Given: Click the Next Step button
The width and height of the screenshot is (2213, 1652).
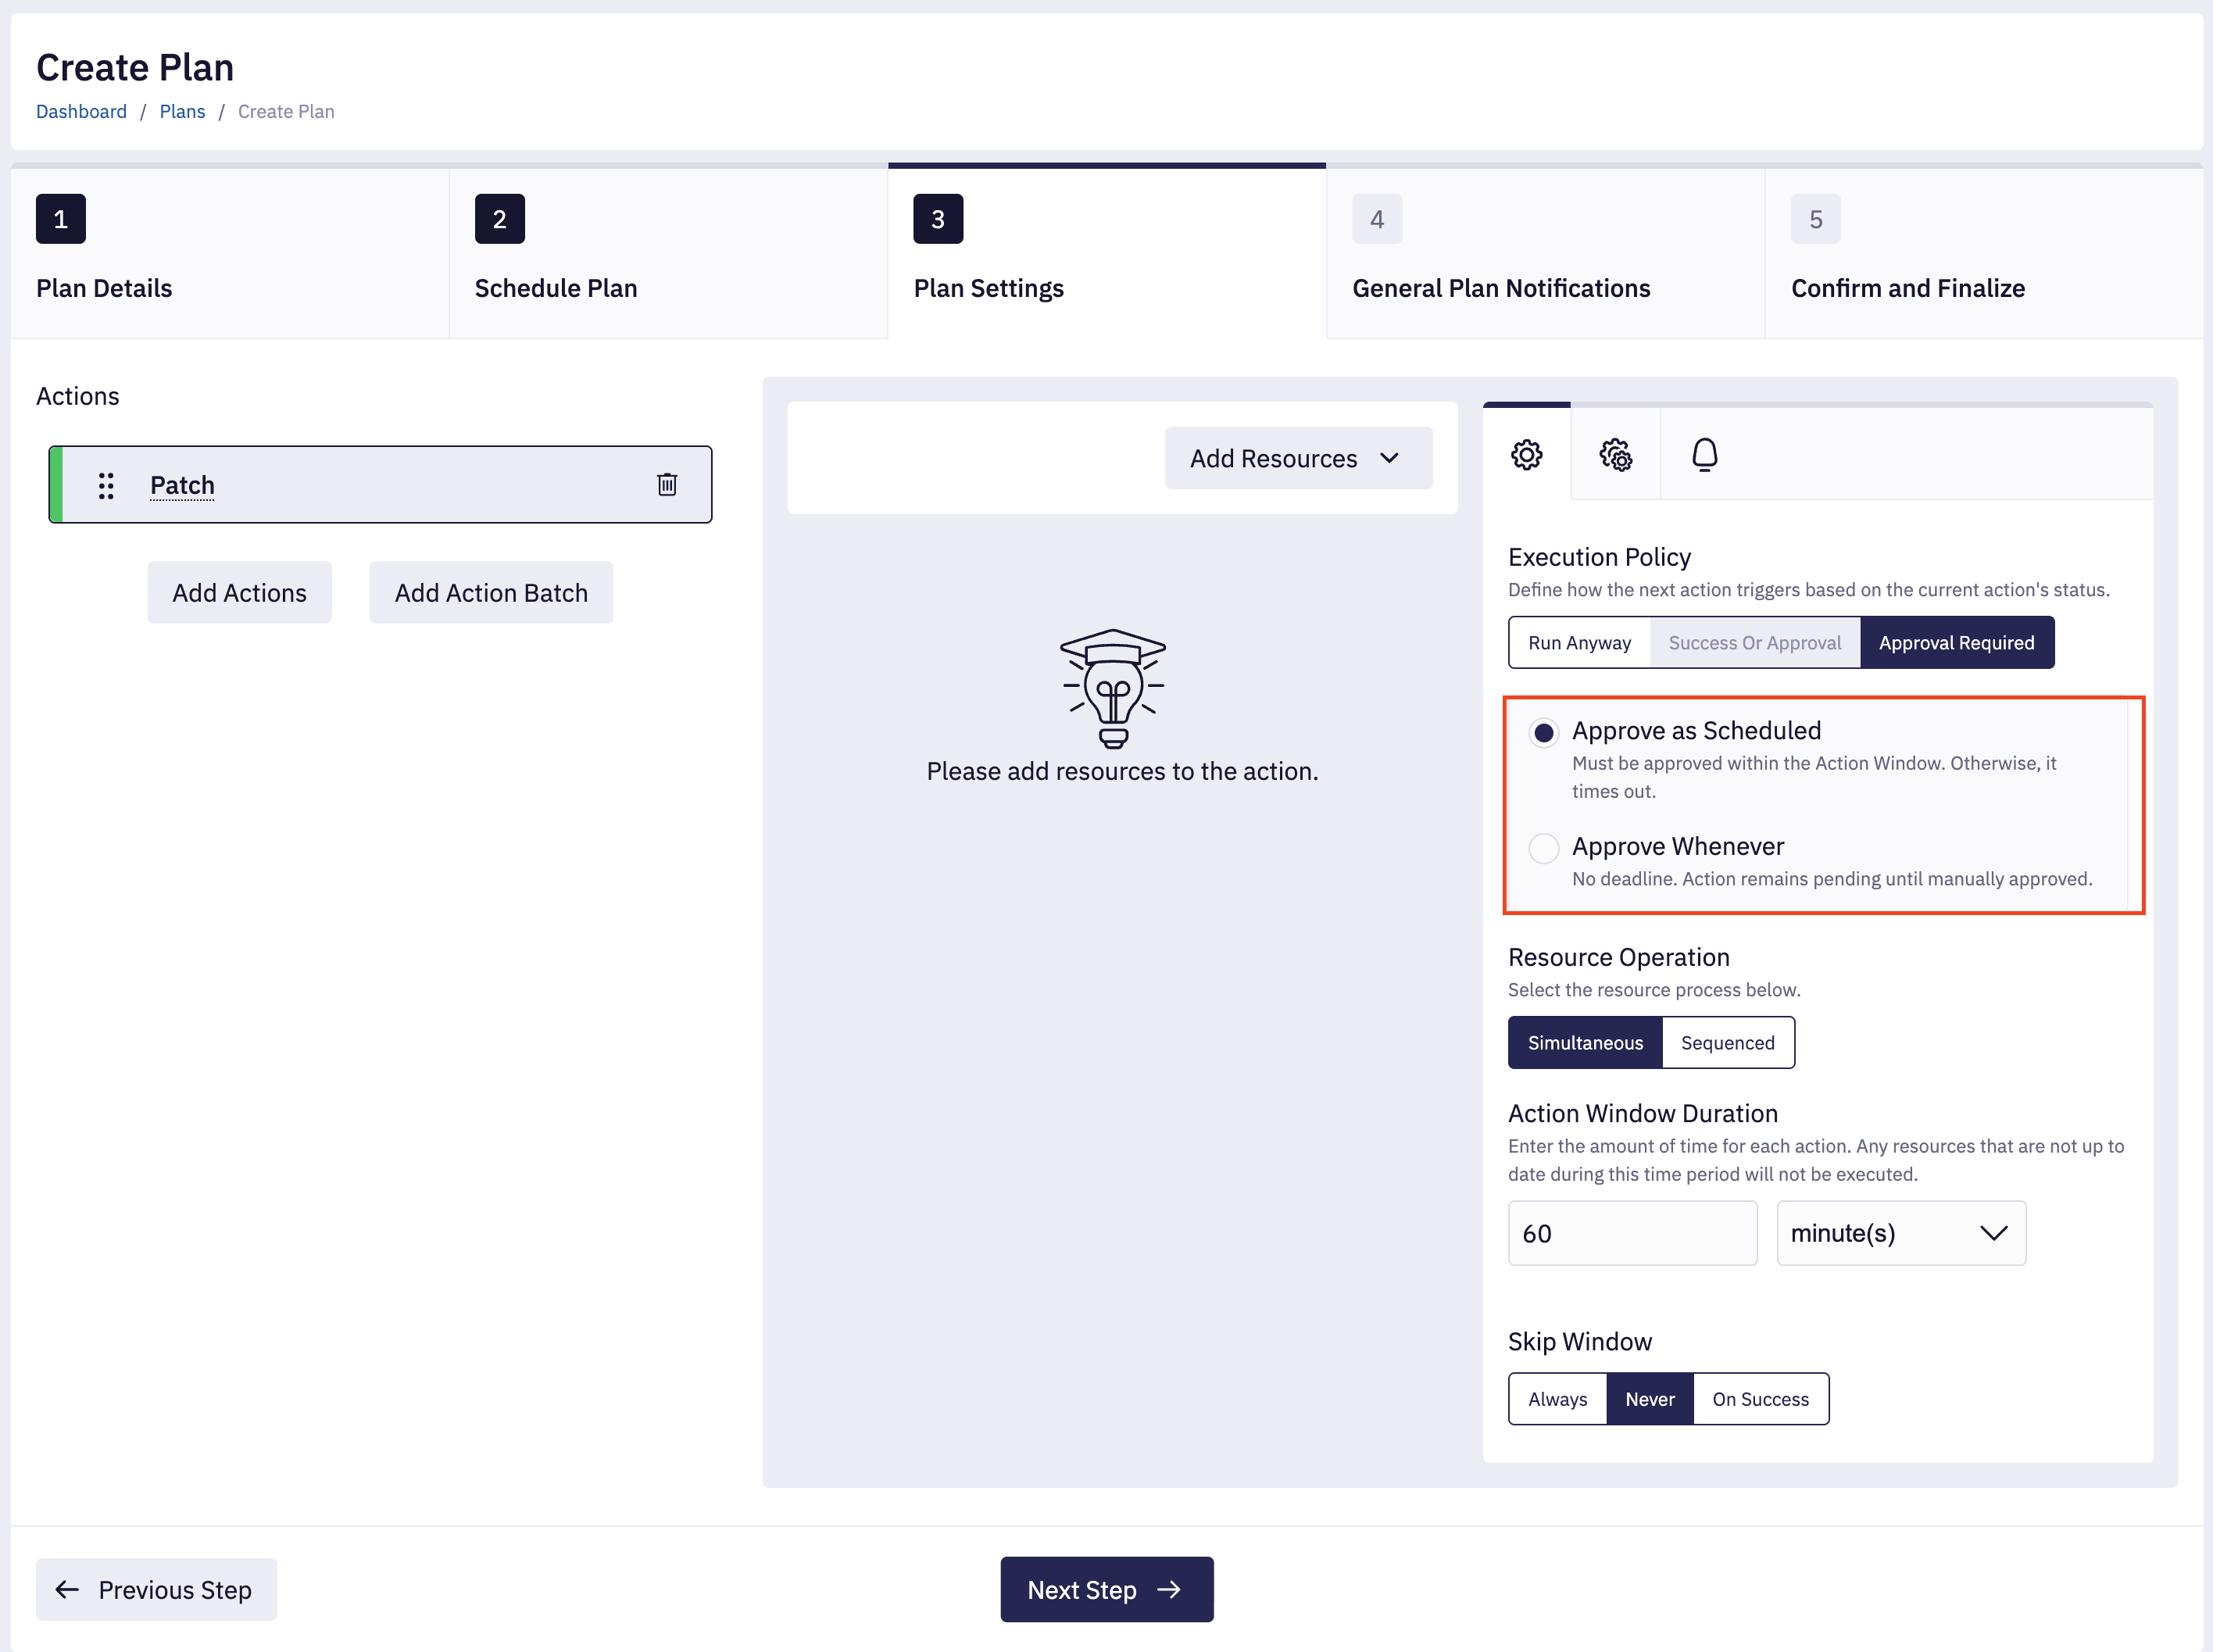Looking at the screenshot, I should point(1106,1589).
